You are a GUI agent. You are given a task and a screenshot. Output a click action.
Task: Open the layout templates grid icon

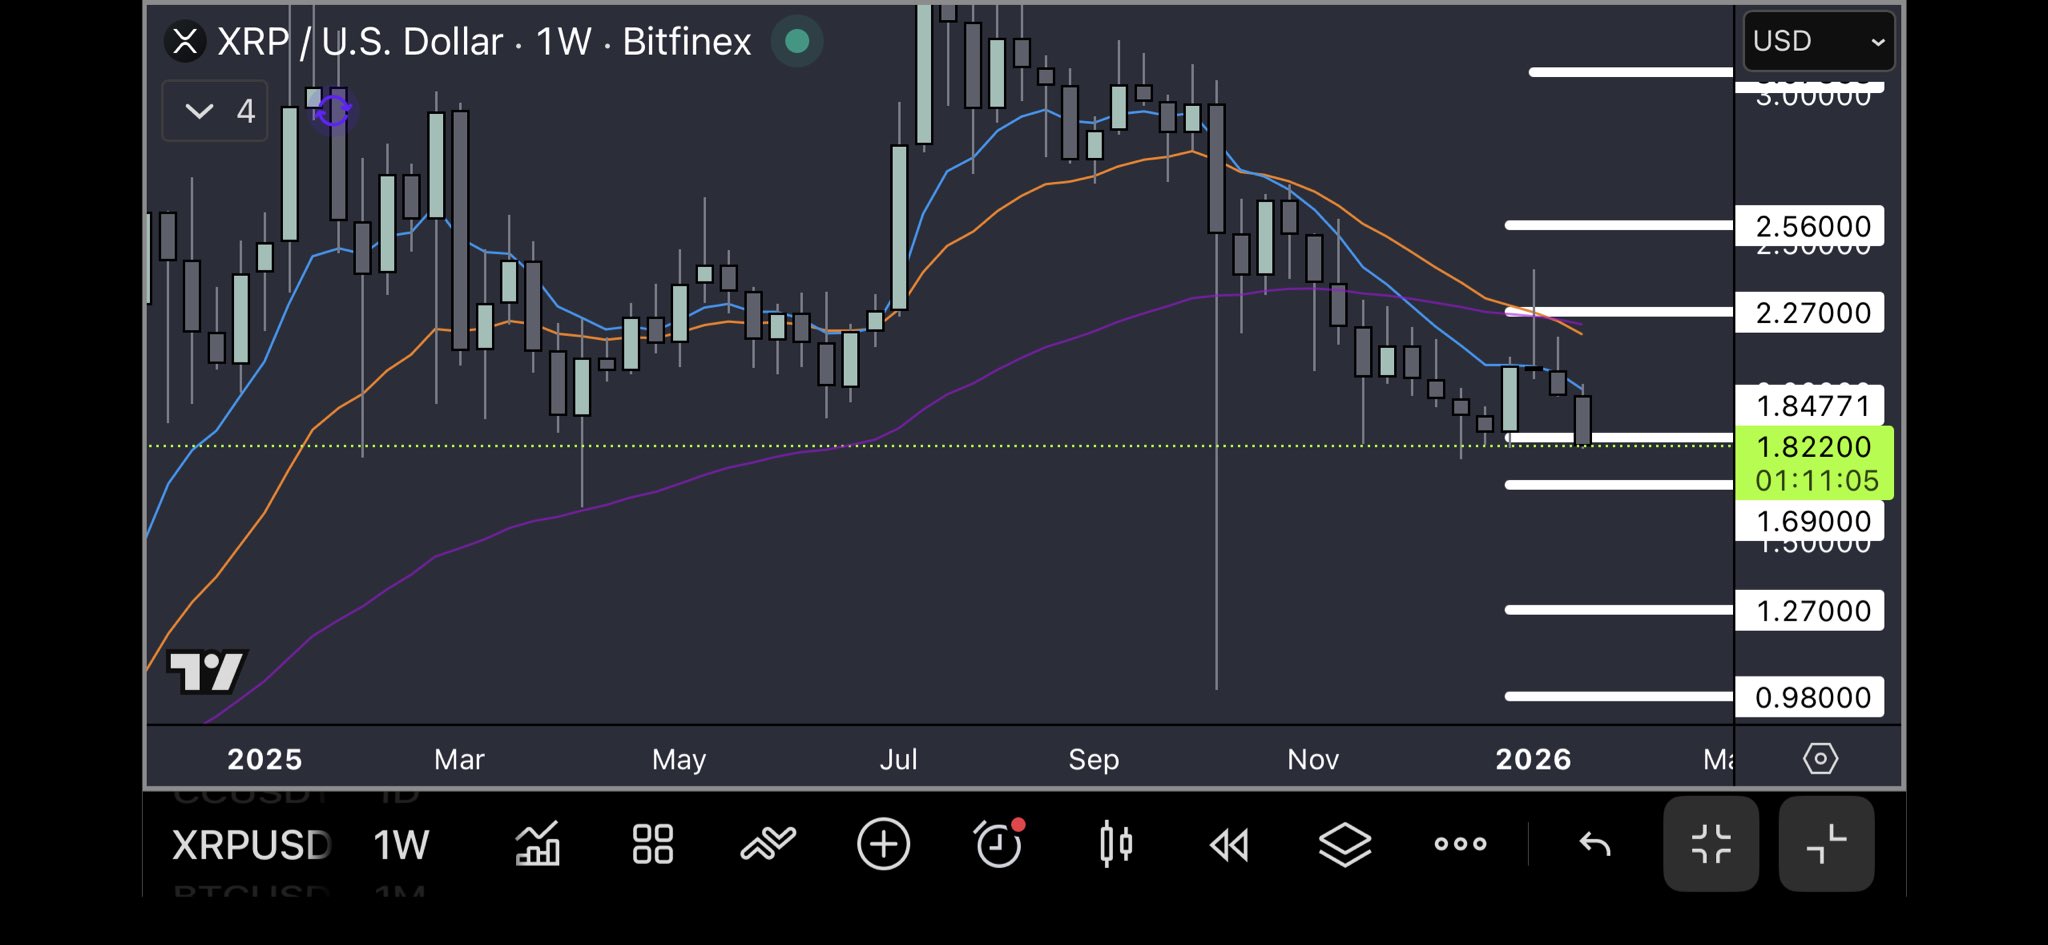point(652,845)
